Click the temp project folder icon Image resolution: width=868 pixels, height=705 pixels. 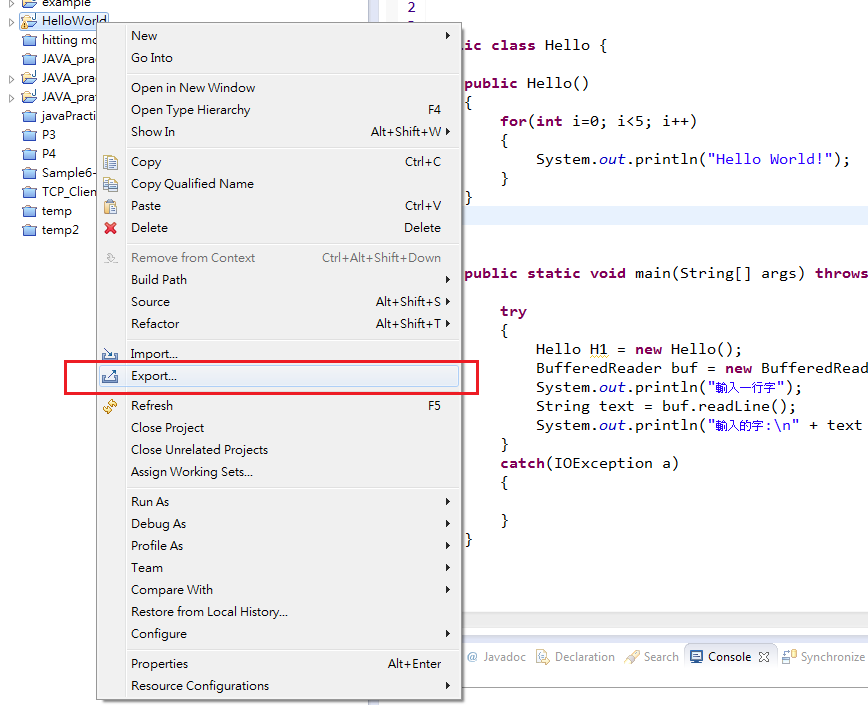(29, 211)
